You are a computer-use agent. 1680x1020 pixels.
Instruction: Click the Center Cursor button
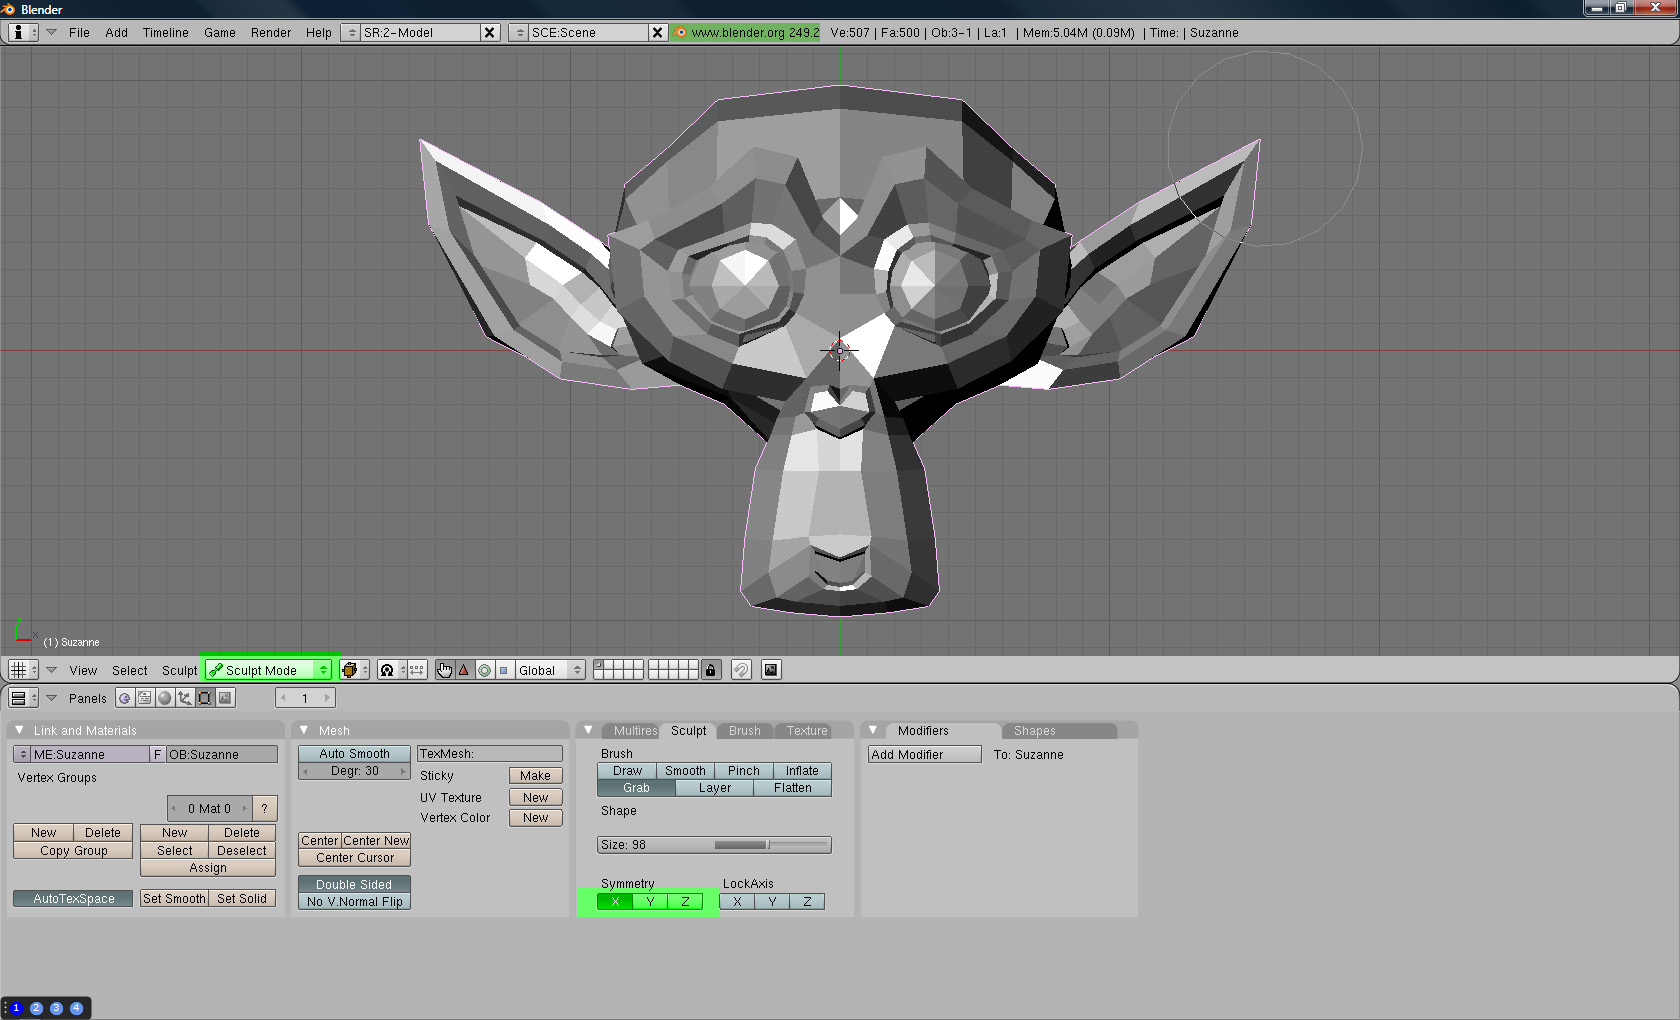tap(354, 858)
